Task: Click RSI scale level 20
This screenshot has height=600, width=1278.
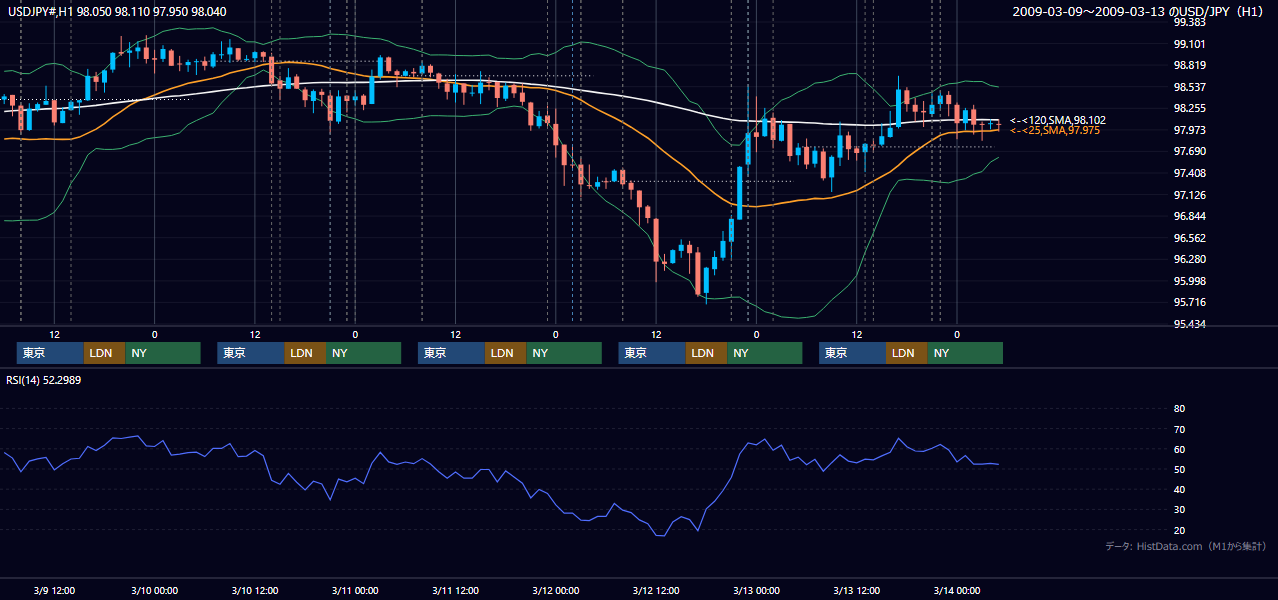Action: click(1179, 530)
